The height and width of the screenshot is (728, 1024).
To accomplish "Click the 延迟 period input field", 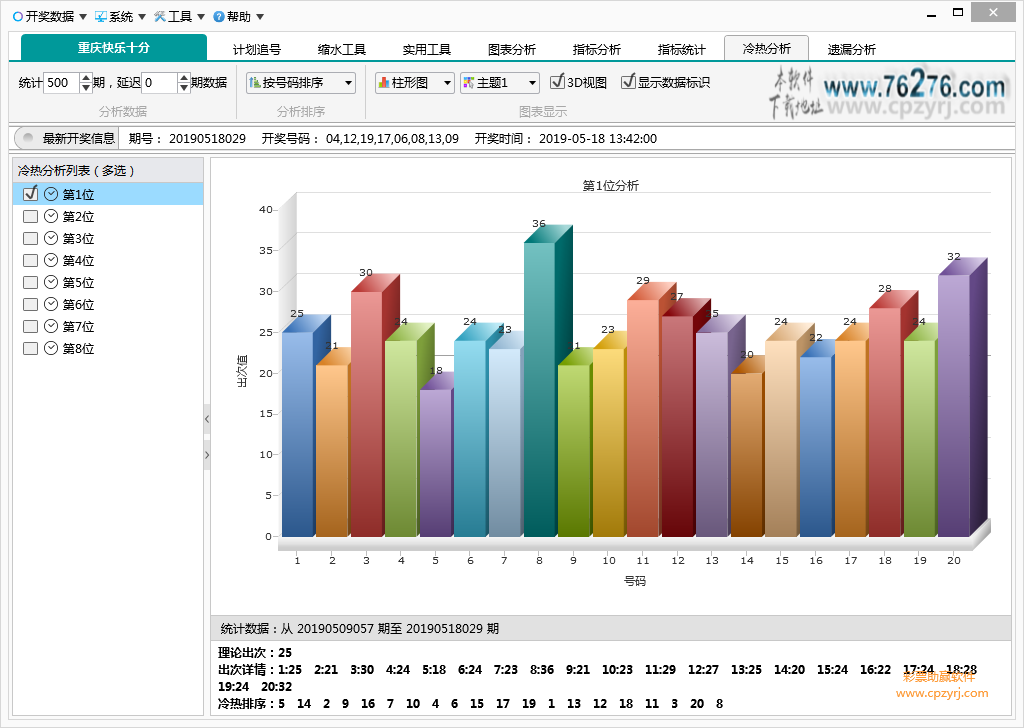I will (159, 82).
